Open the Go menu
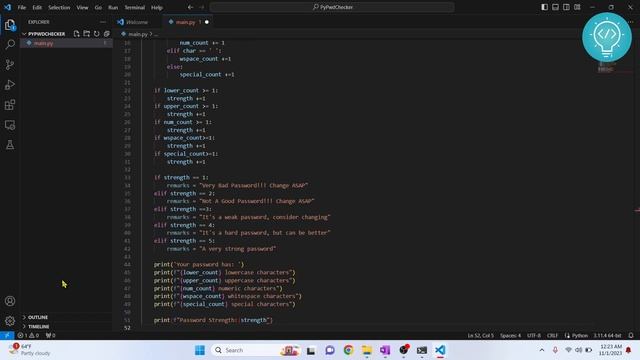640x360 pixels. [98, 7]
